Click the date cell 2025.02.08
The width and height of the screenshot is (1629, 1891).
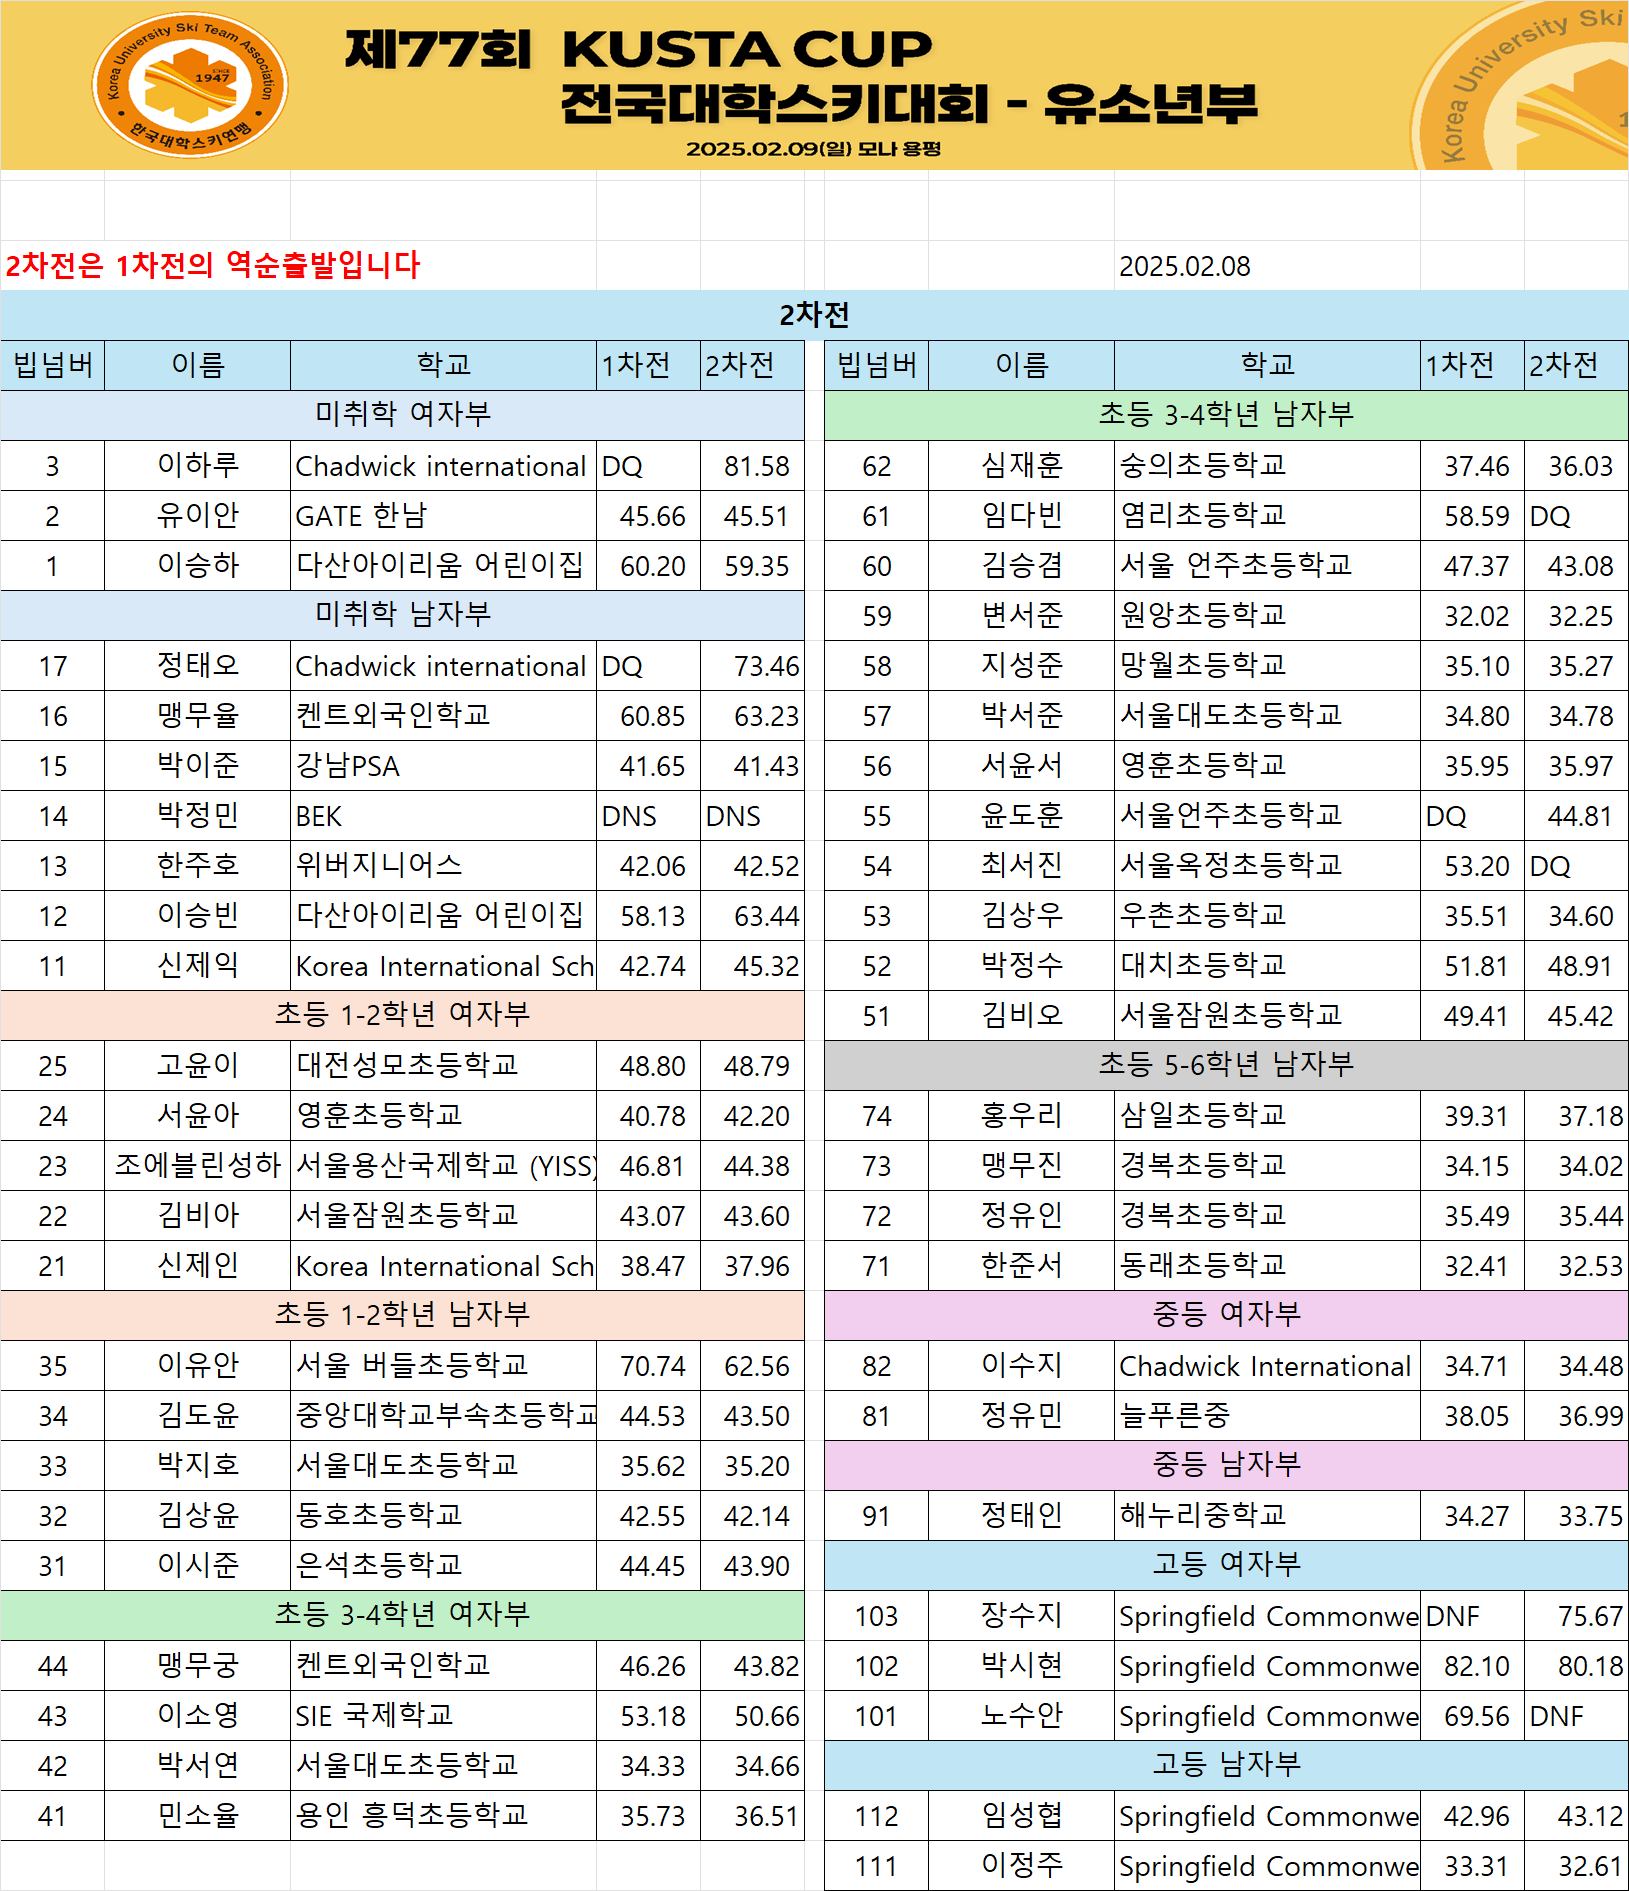[1267, 266]
